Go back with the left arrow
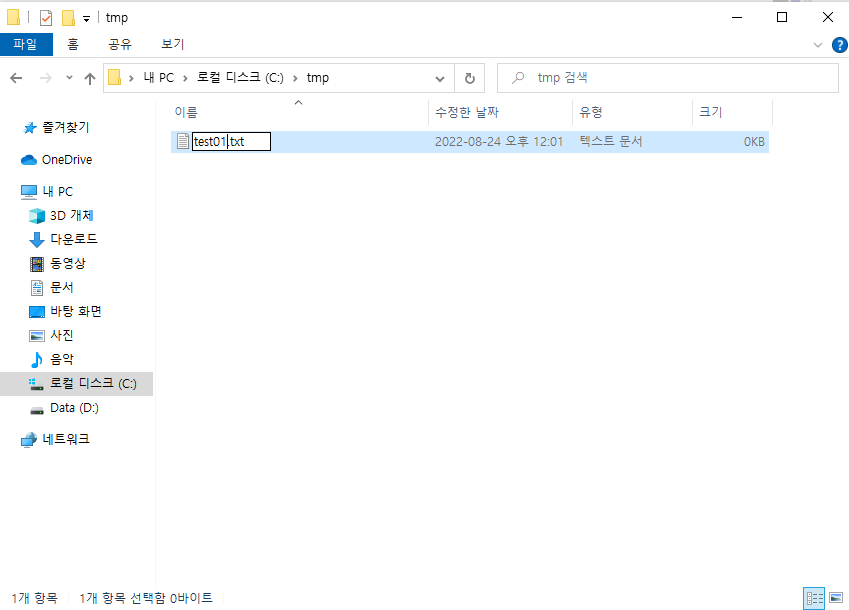Screen dimensions: 849x610 pos(16,78)
